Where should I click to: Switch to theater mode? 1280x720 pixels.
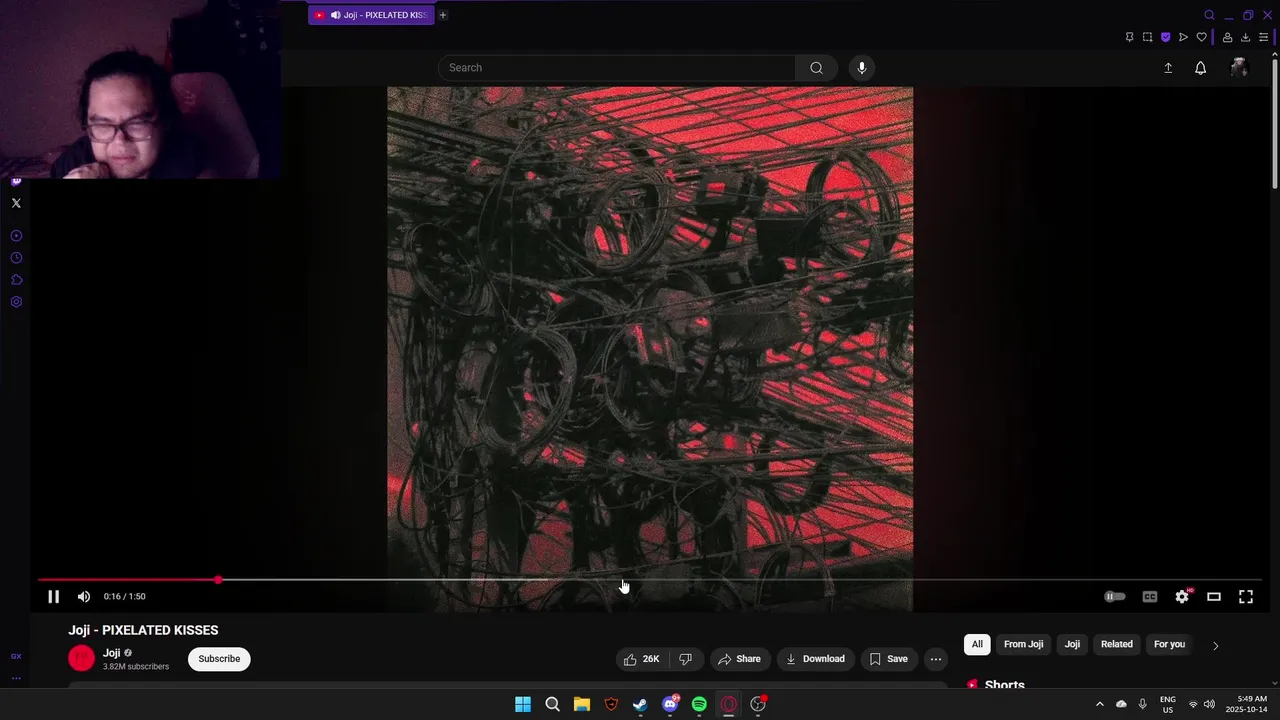coord(1214,596)
